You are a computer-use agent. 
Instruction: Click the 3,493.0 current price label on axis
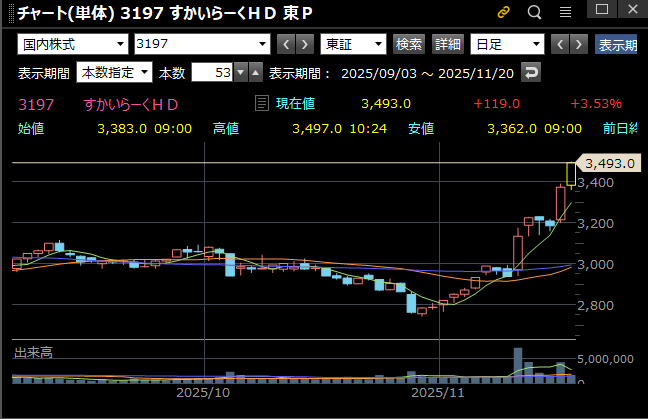click(610, 163)
